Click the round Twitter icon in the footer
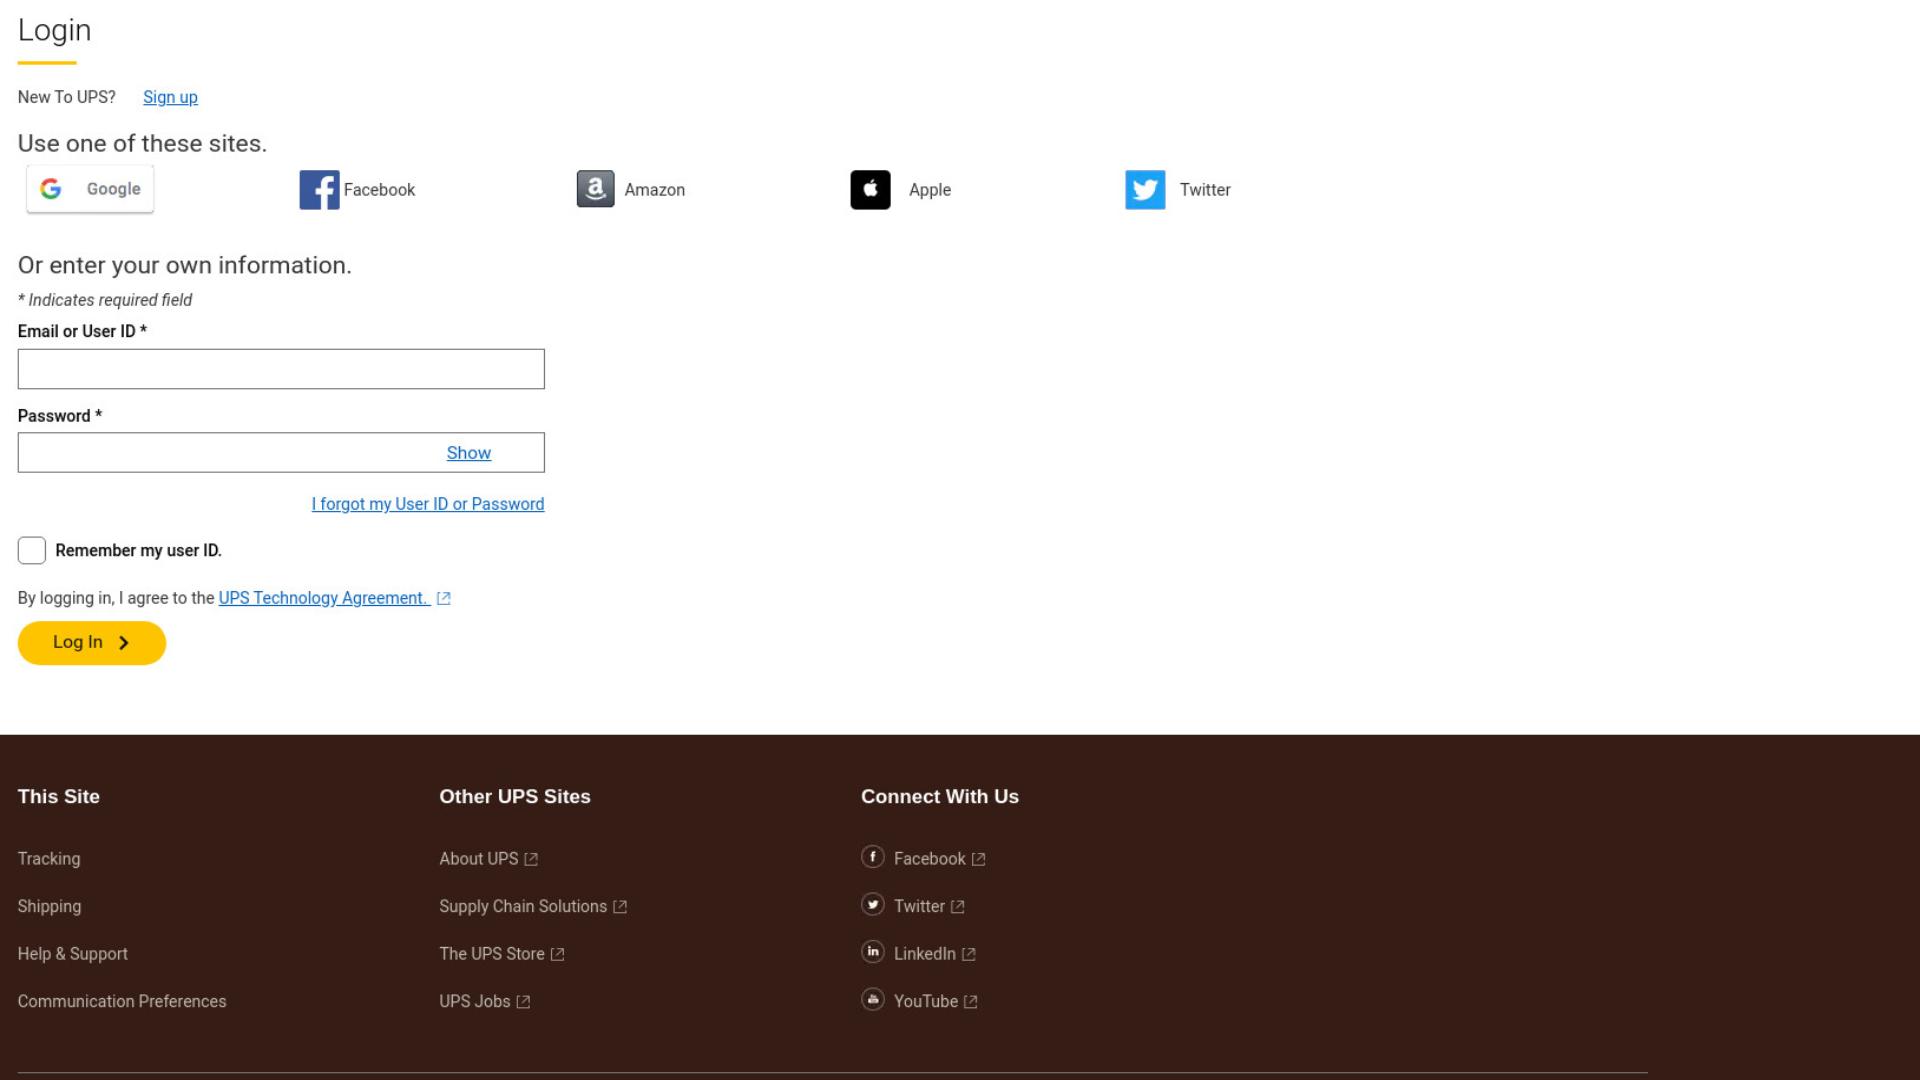Screen dimensions: 1920x1080 pos(873,904)
